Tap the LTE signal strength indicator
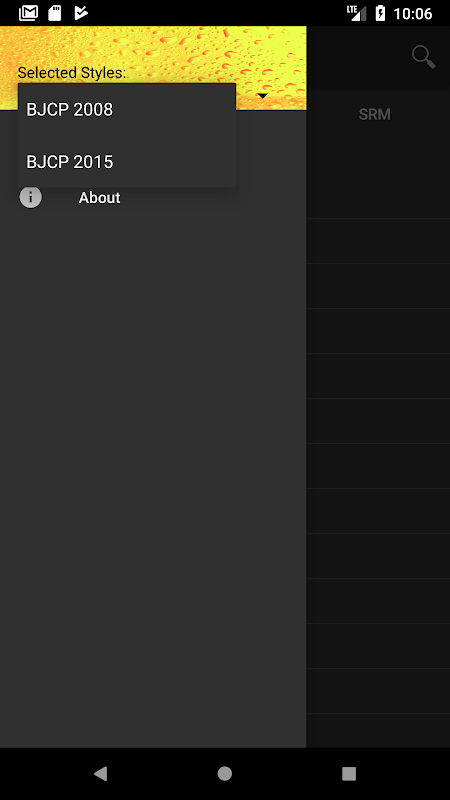 tap(357, 13)
